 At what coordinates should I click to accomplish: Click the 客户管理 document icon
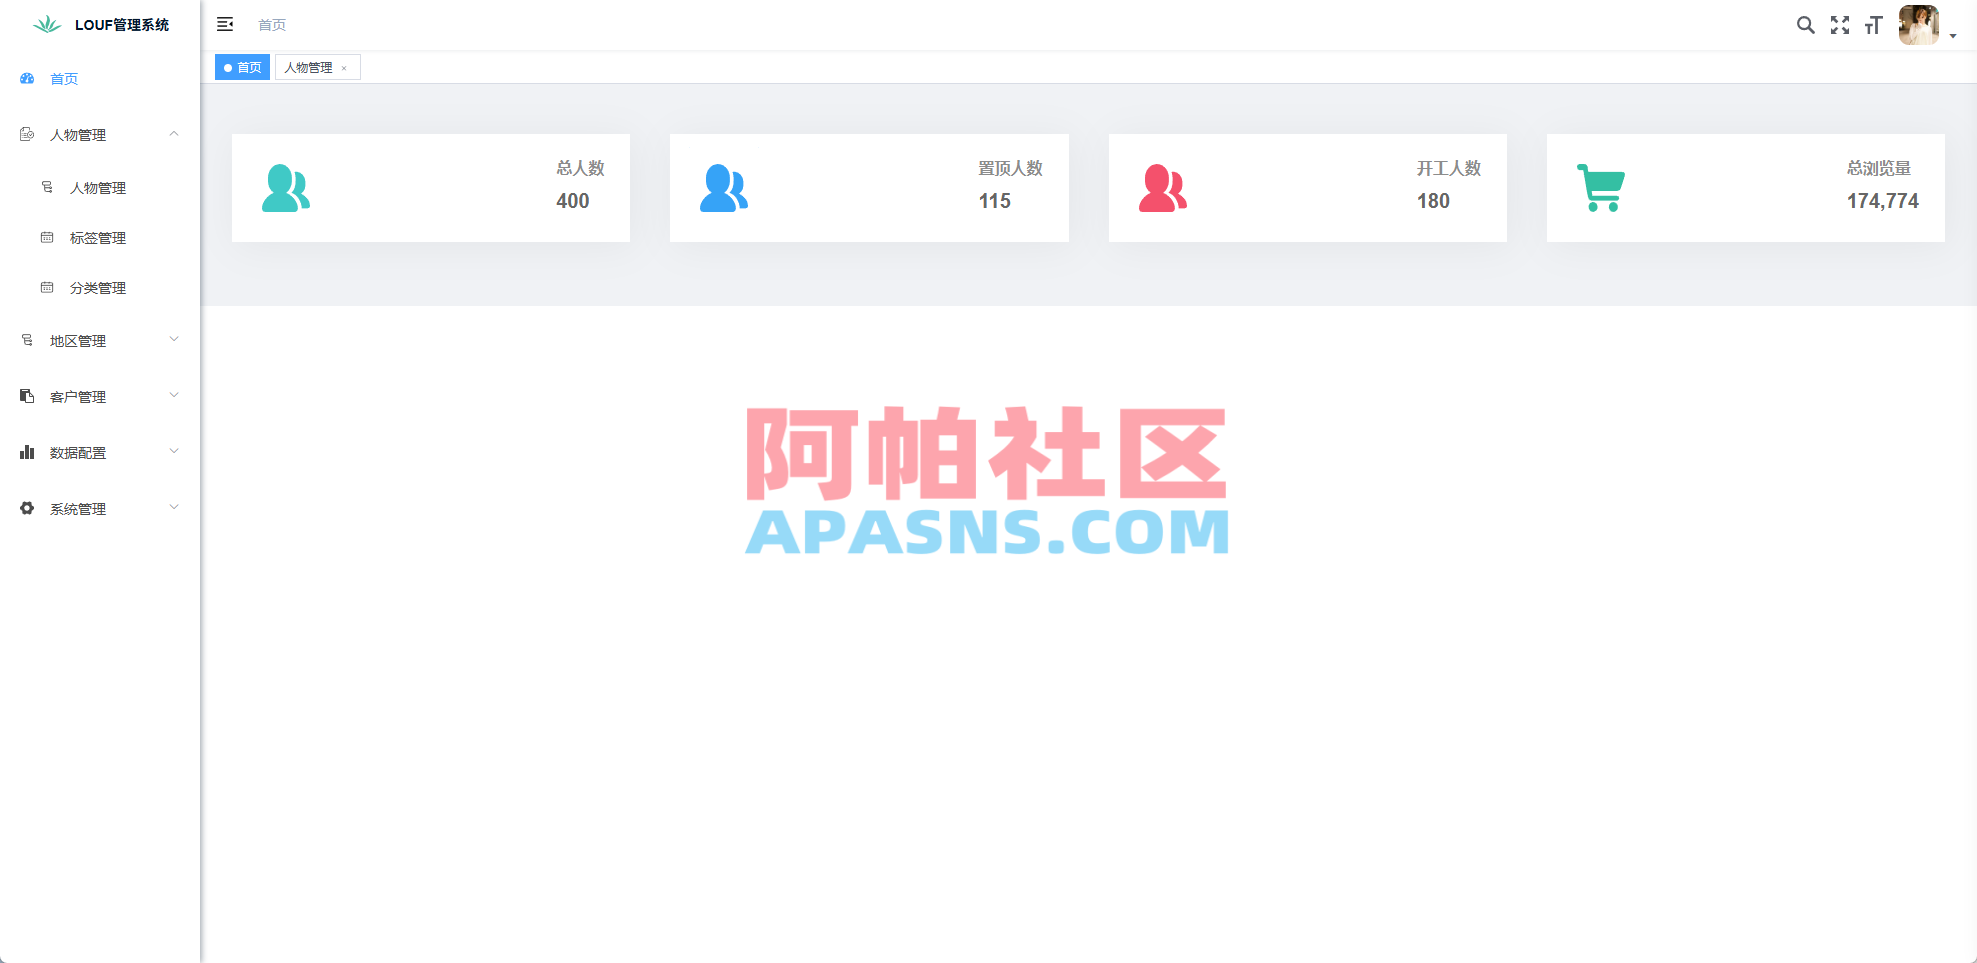click(x=27, y=396)
